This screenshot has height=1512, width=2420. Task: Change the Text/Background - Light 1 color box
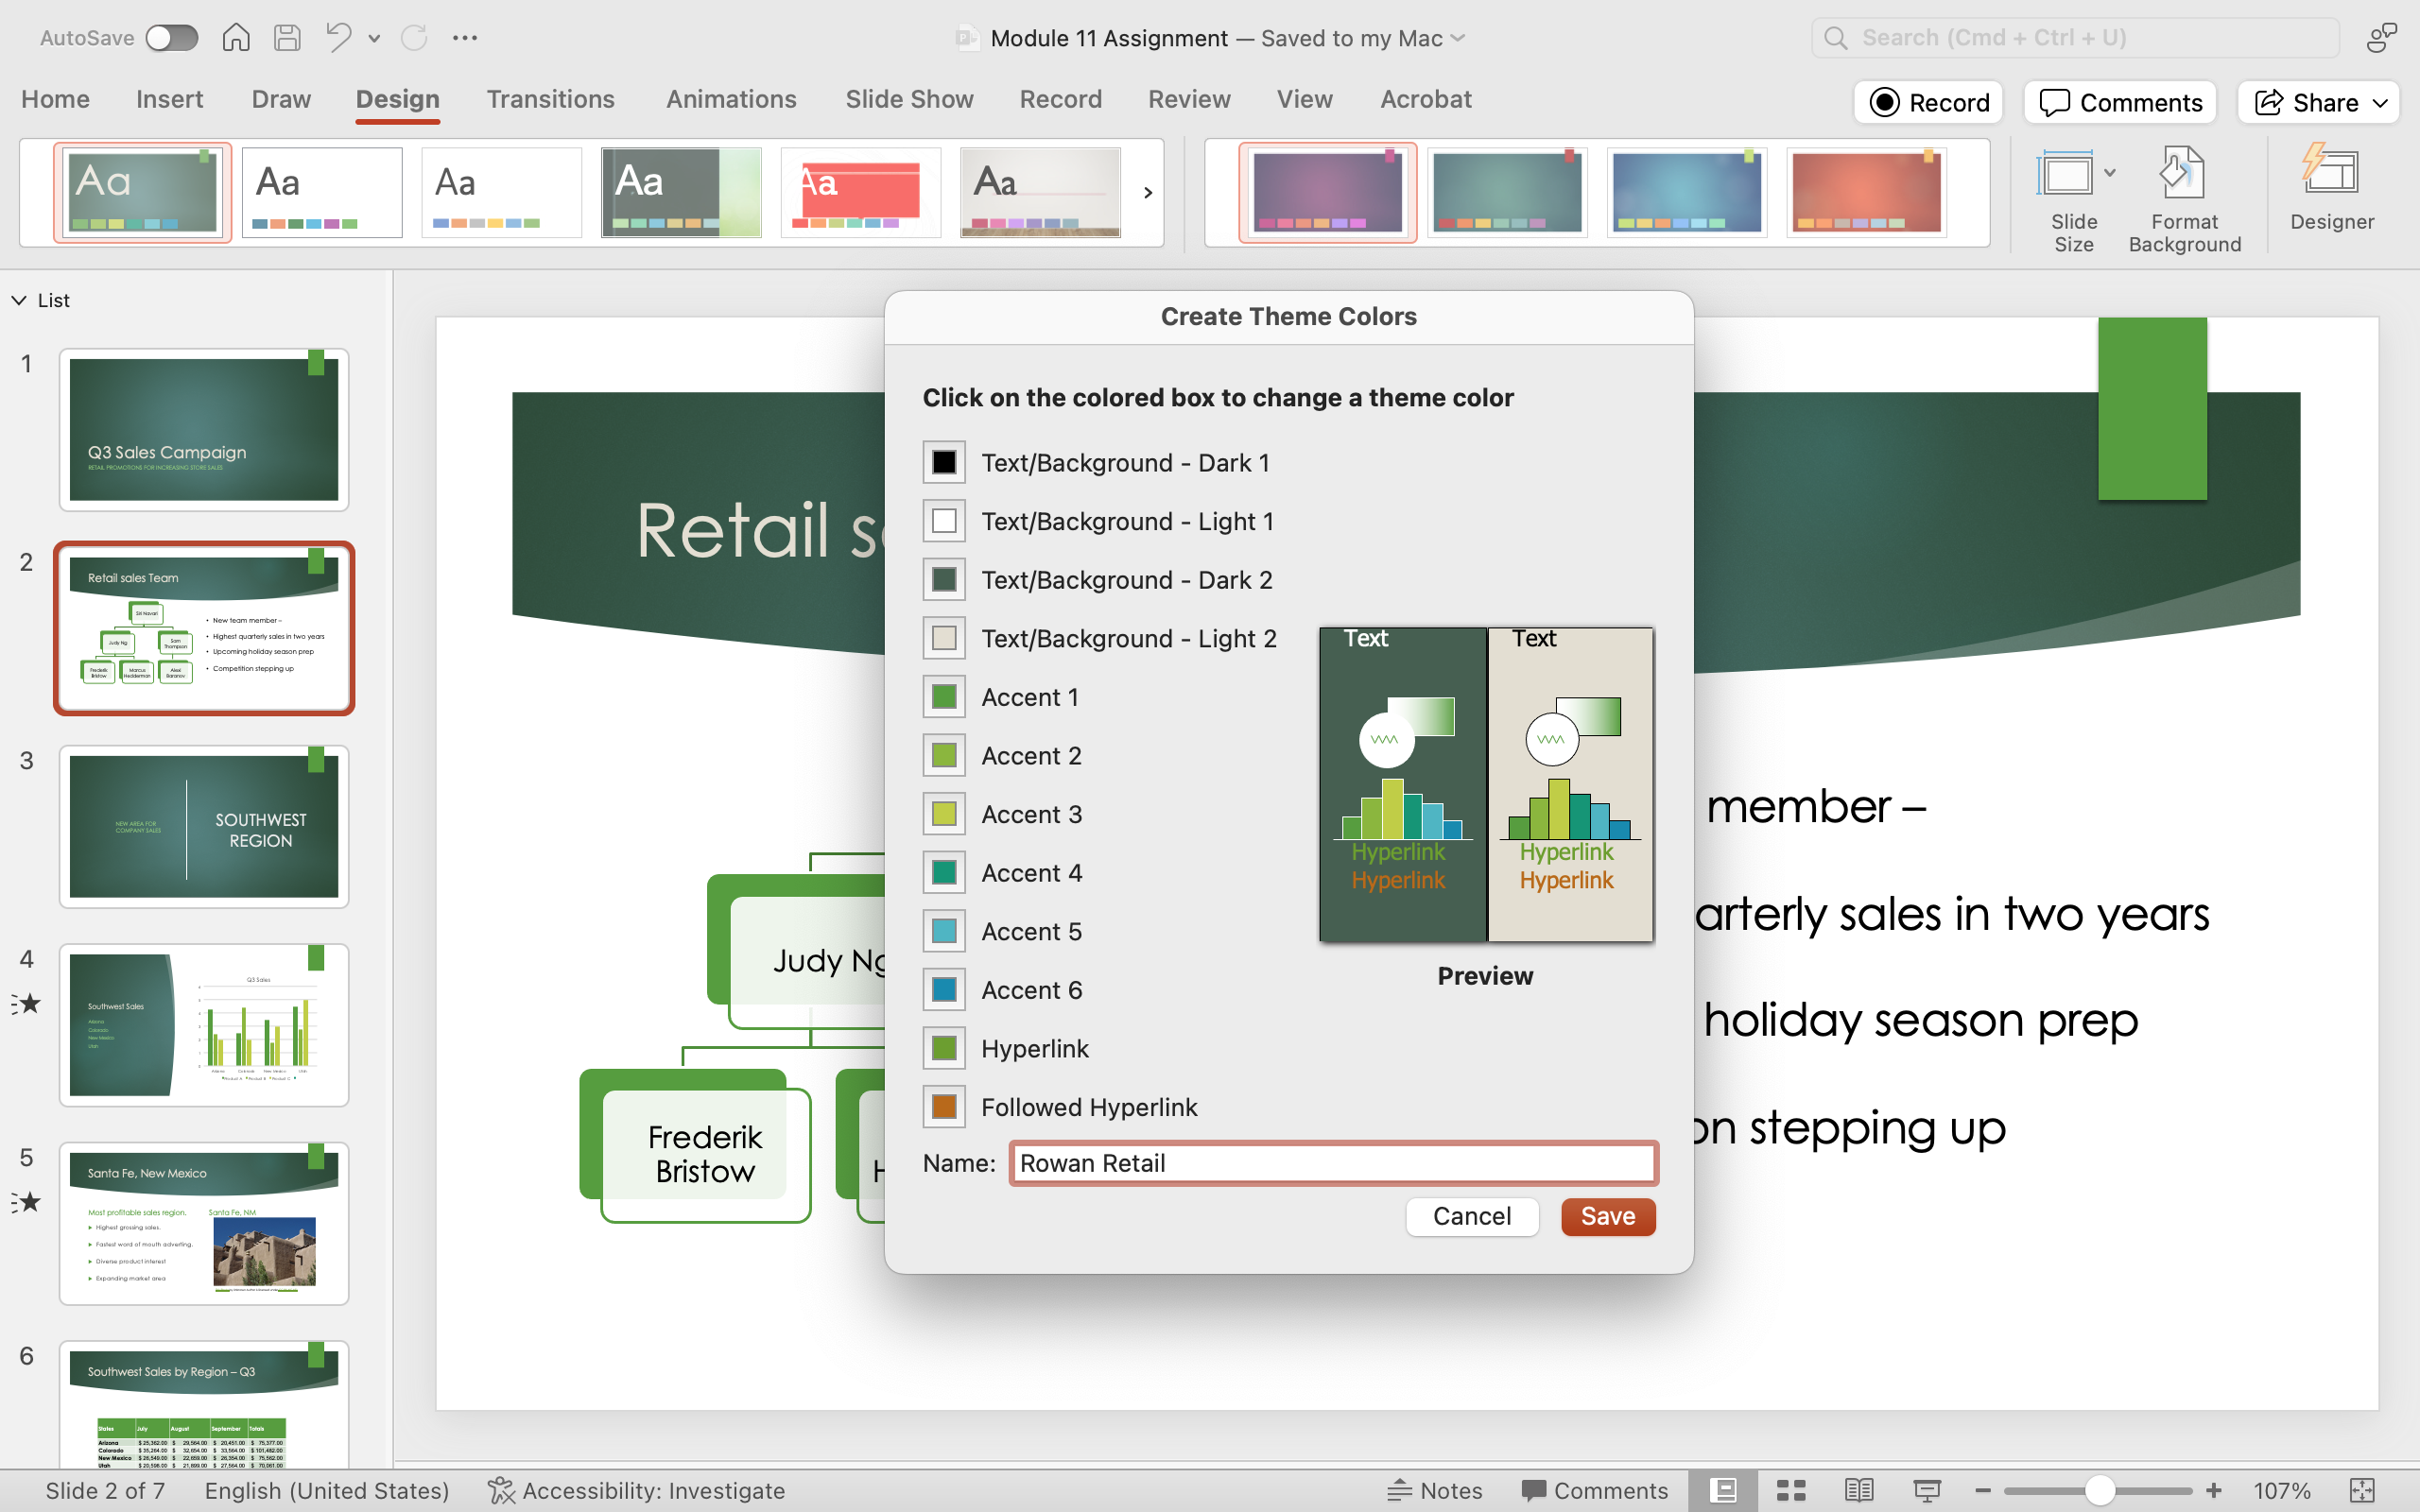(944, 521)
